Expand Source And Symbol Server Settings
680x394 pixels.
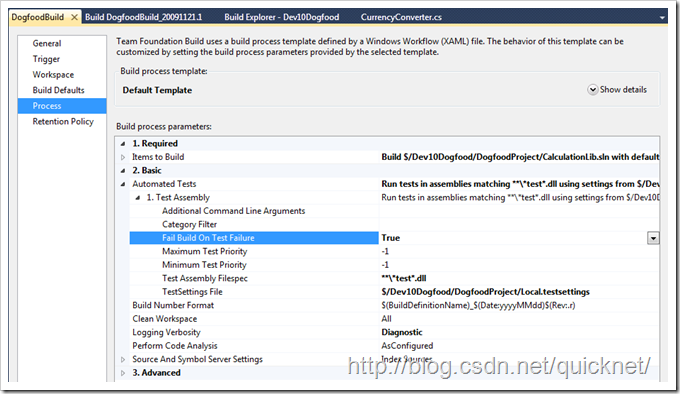point(123,359)
